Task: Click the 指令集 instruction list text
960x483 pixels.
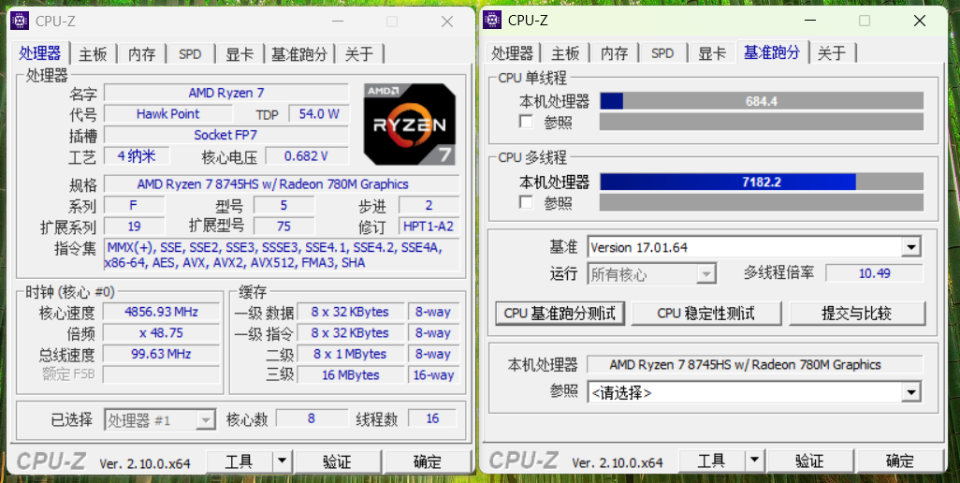Action: coord(281,255)
